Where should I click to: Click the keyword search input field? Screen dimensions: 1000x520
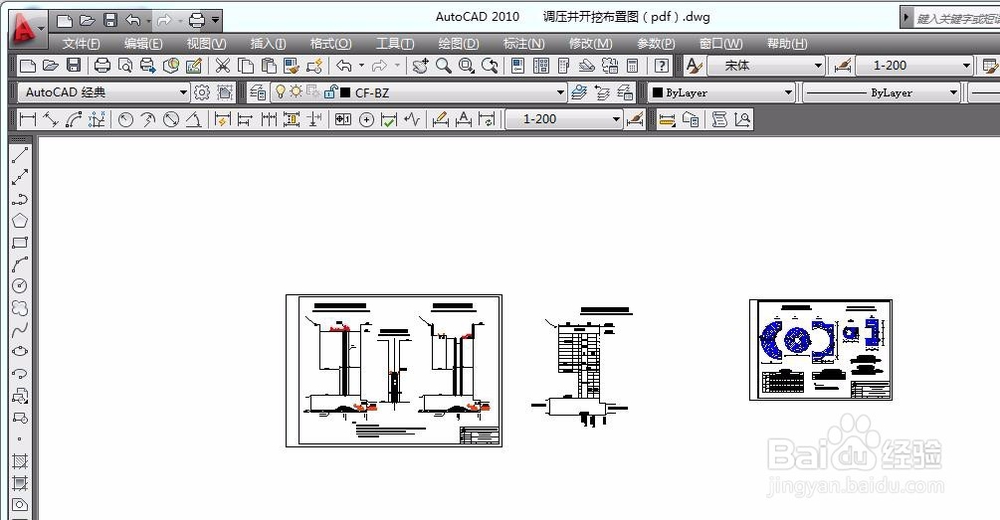(957, 19)
